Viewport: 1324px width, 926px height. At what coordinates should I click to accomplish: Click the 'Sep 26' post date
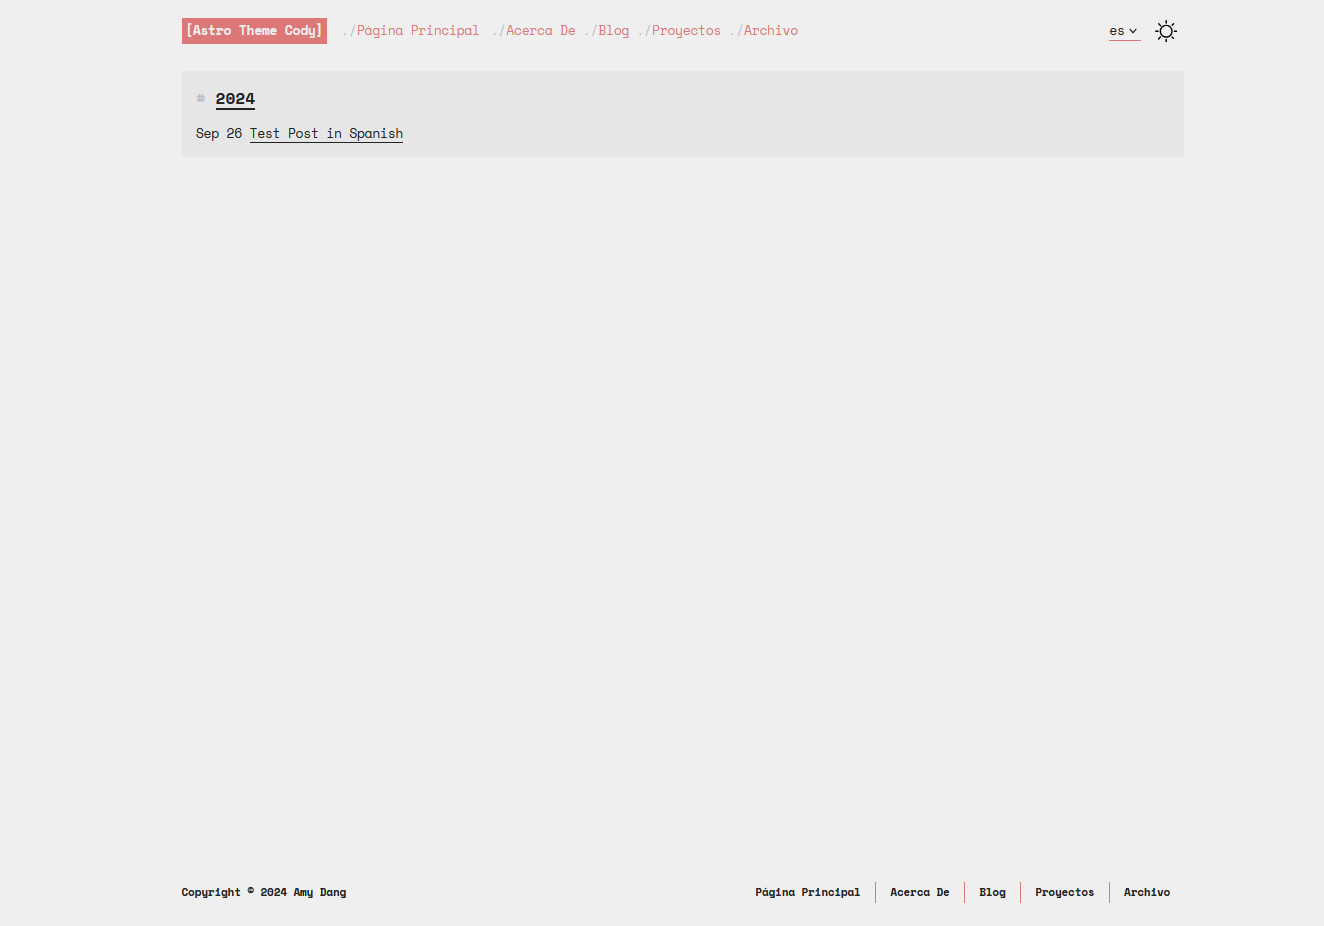click(219, 134)
